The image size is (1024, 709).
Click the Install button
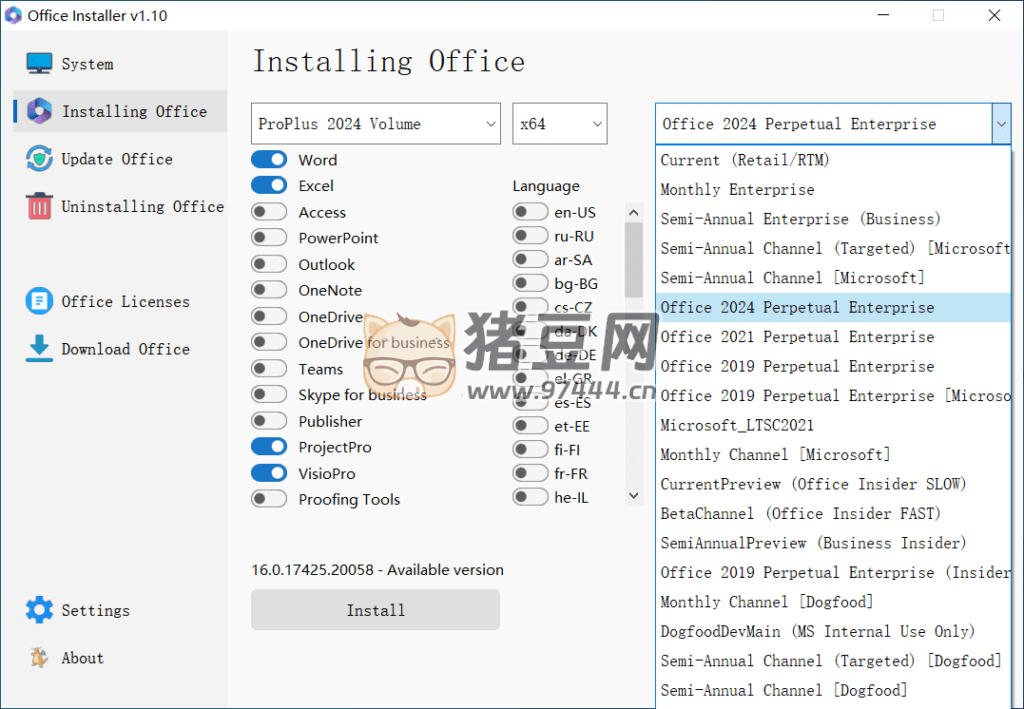coord(376,610)
